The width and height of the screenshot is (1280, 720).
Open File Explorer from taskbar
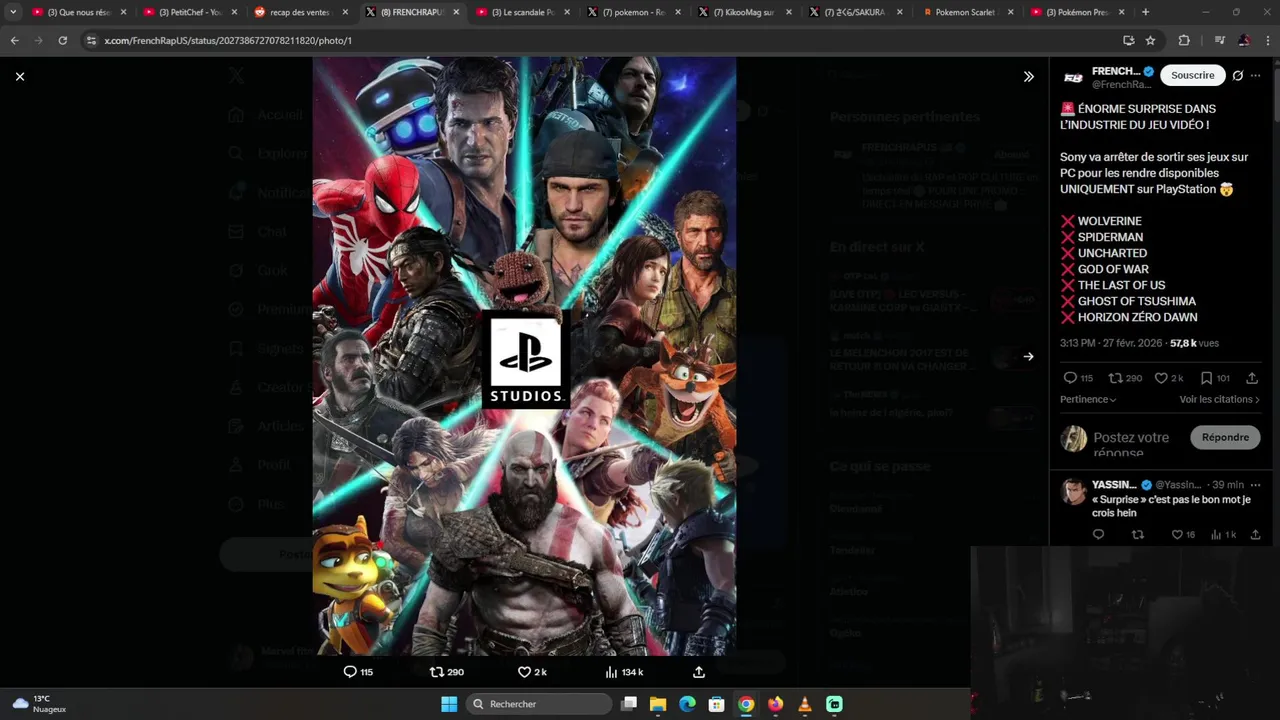click(658, 704)
